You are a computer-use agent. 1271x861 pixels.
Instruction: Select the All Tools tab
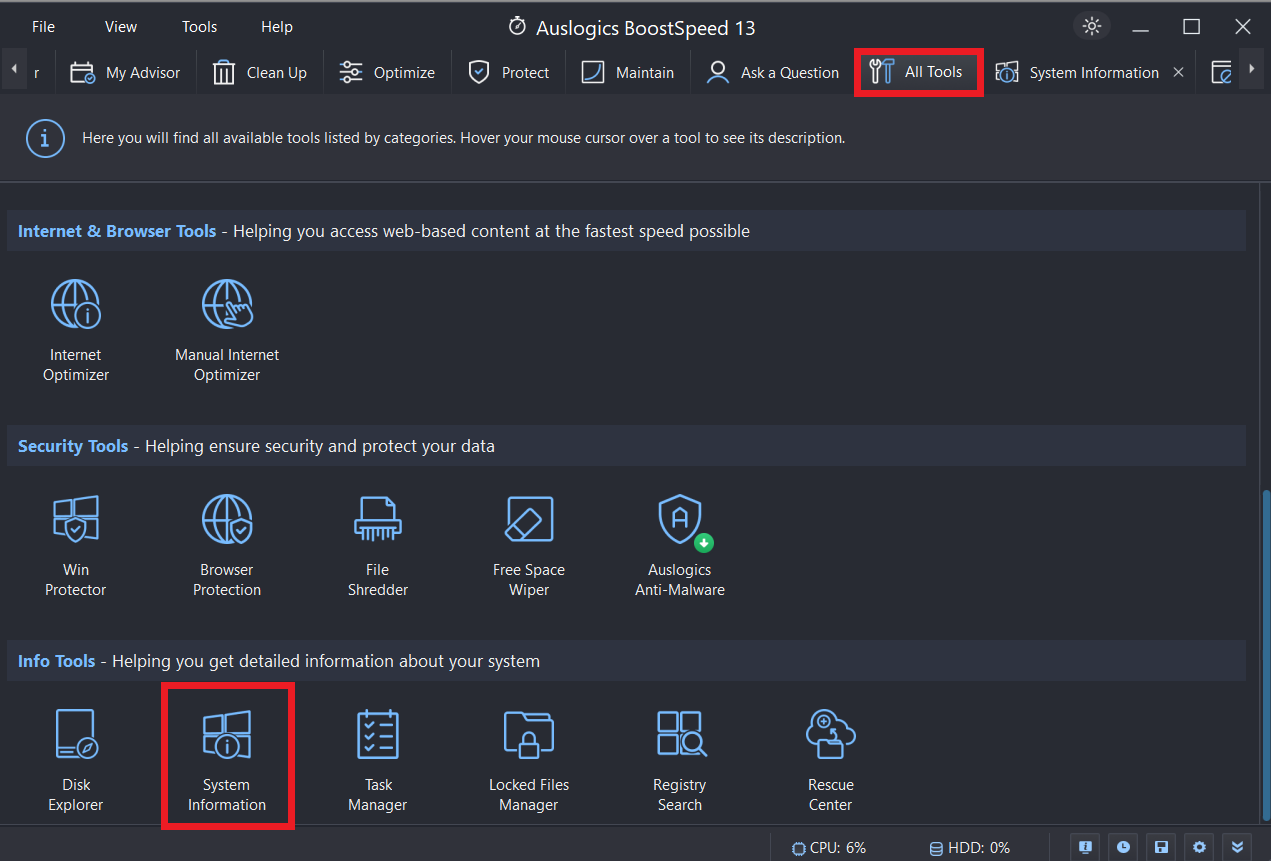(x=917, y=72)
